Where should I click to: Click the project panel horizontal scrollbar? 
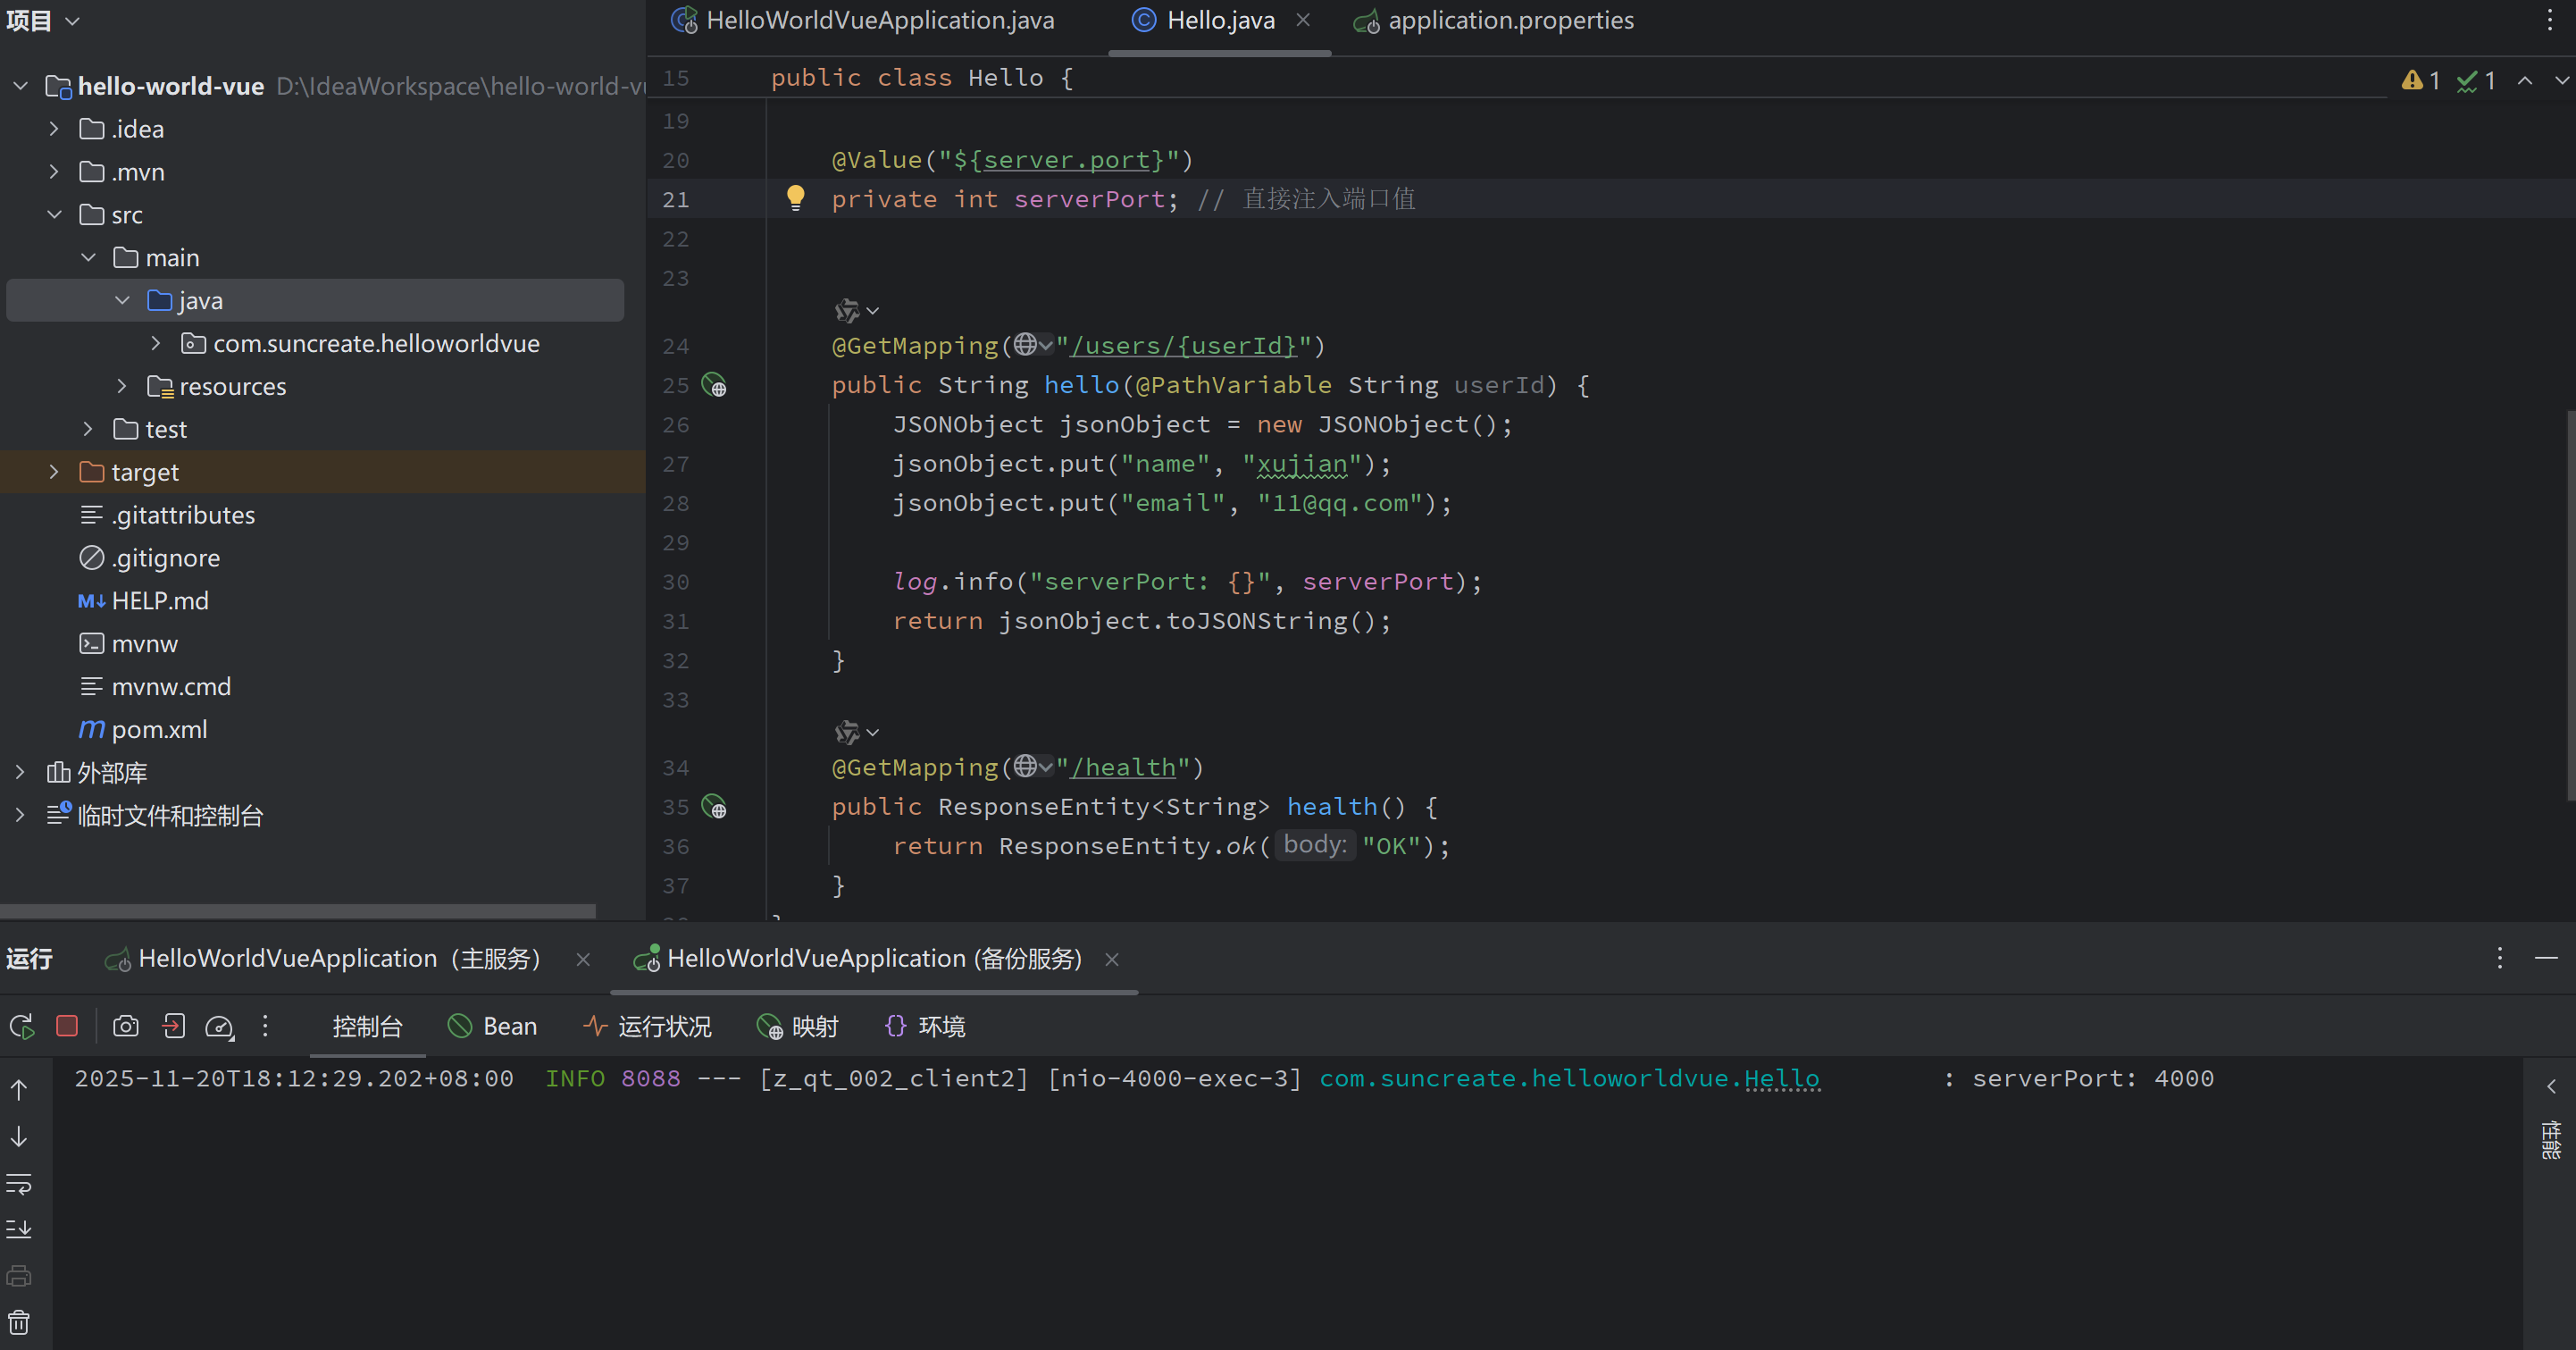tap(297, 910)
